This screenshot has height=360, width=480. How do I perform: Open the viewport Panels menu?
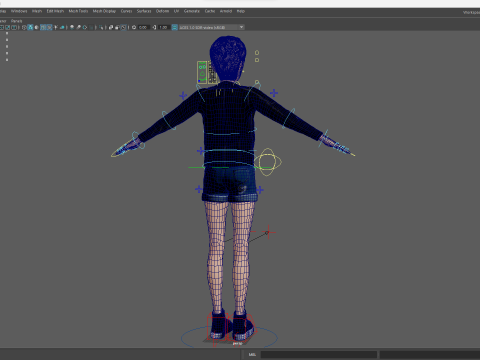16,21
